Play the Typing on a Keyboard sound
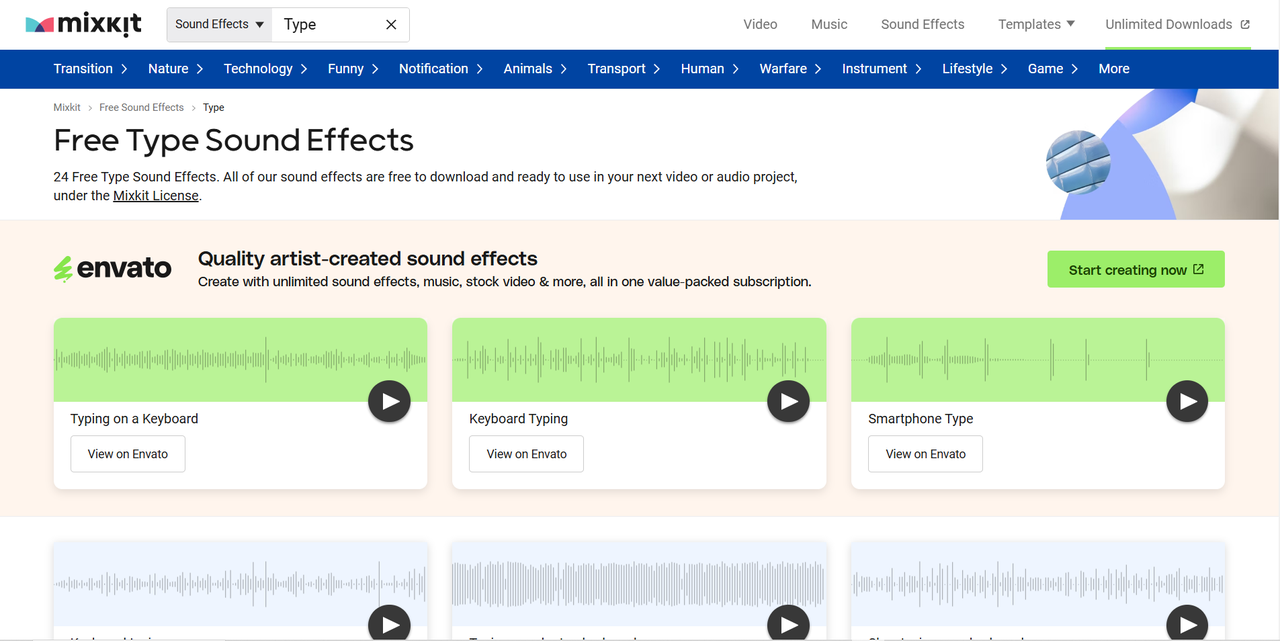The width and height of the screenshot is (1280, 641). [x=389, y=402]
